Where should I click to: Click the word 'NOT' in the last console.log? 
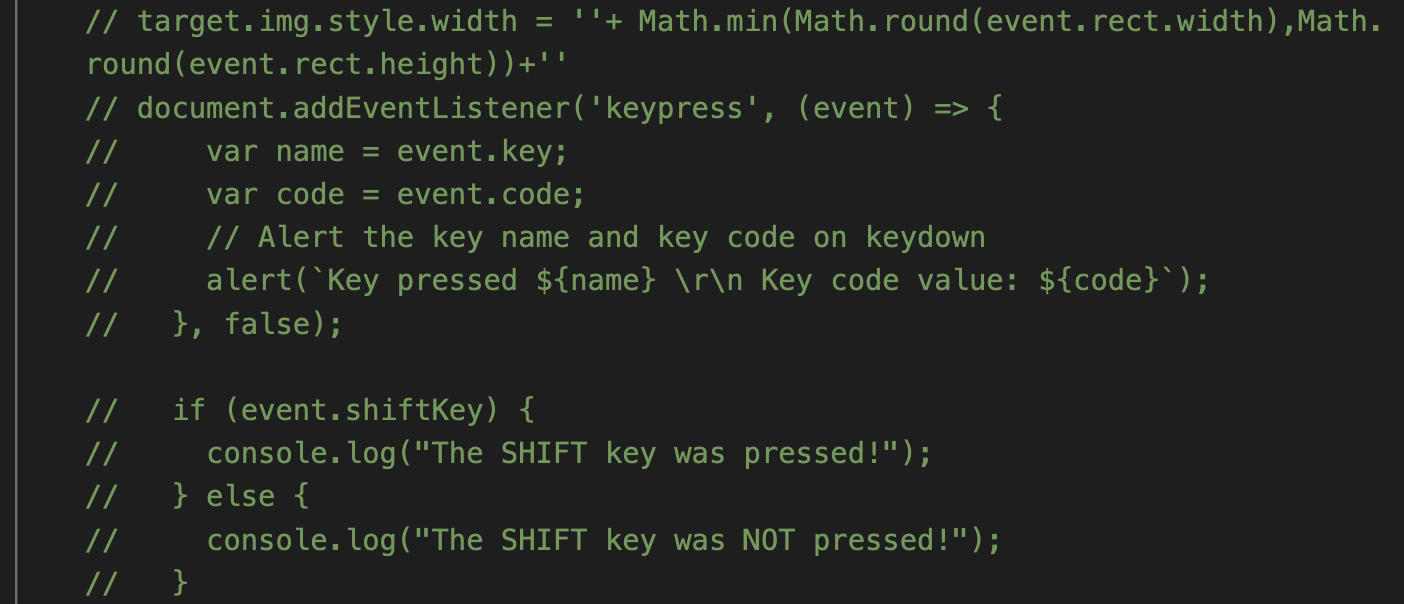[768, 540]
